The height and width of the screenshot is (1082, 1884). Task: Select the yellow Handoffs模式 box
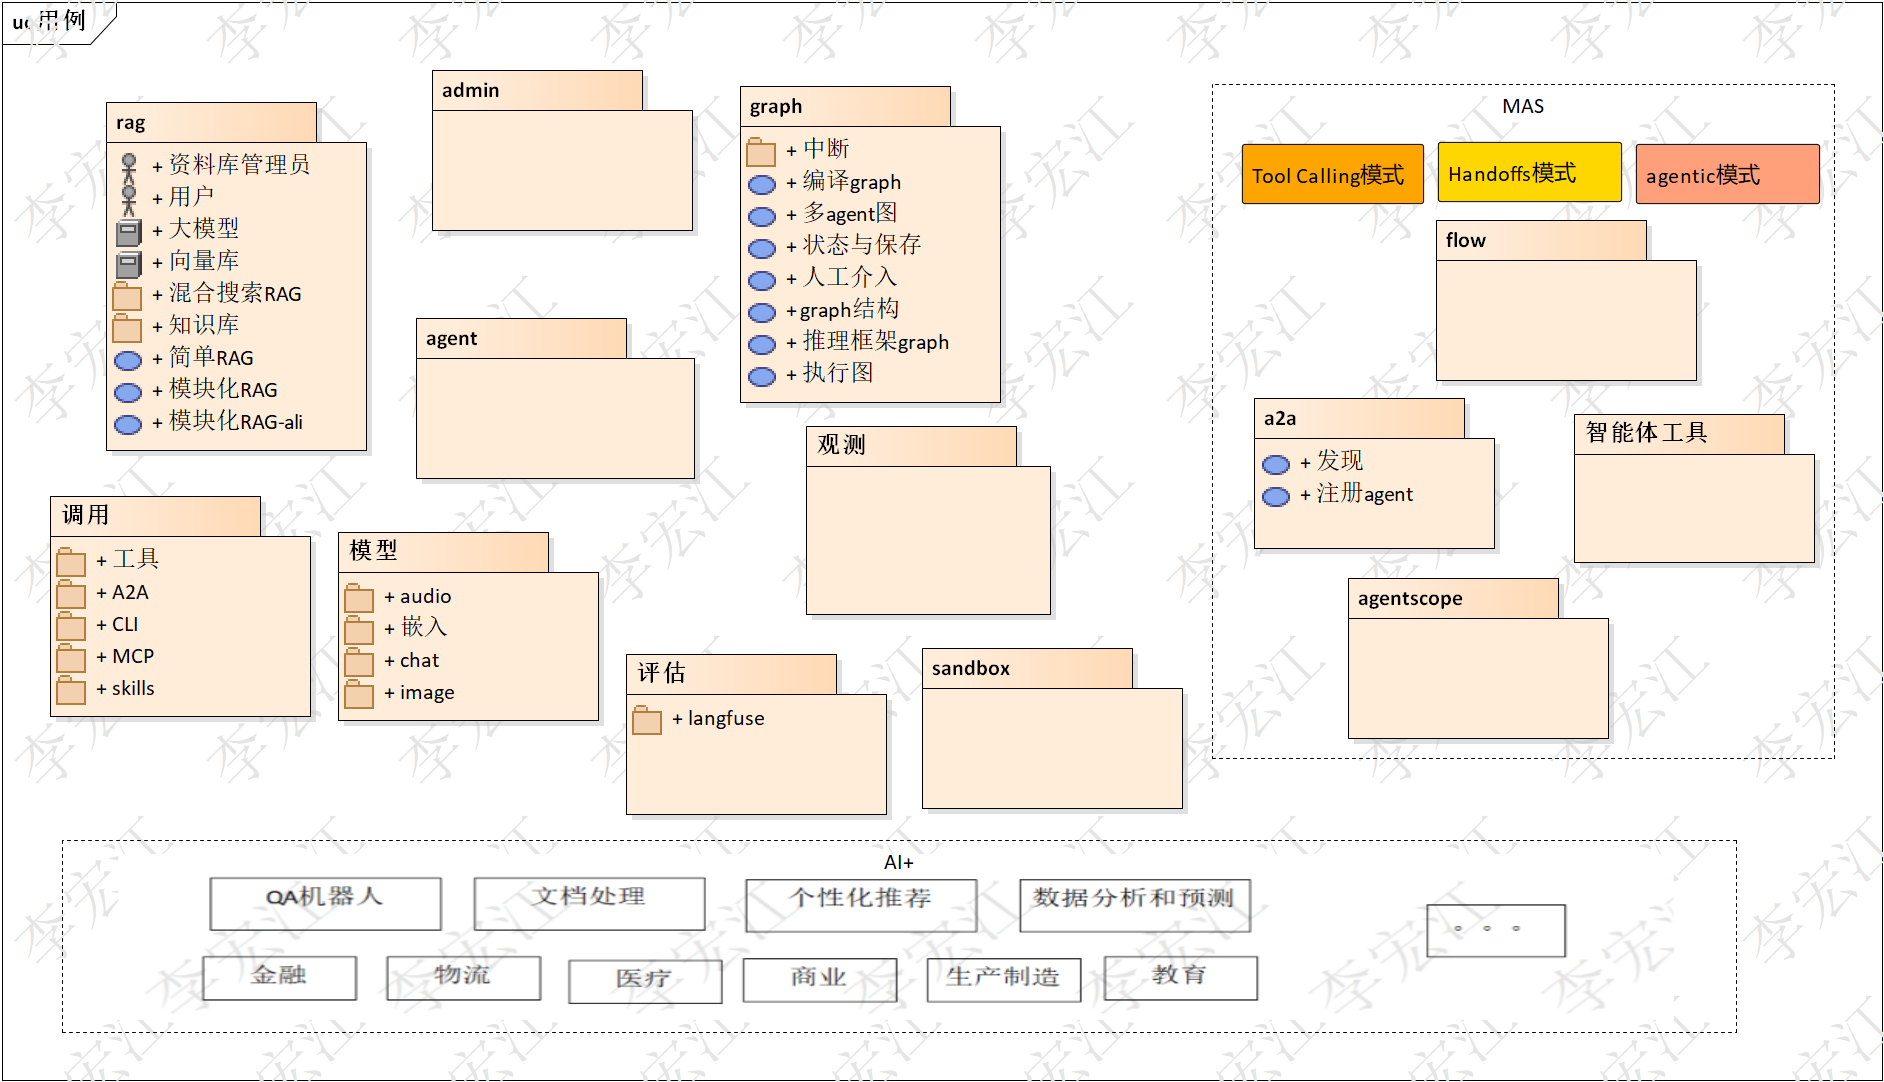pyautogui.click(x=1529, y=172)
